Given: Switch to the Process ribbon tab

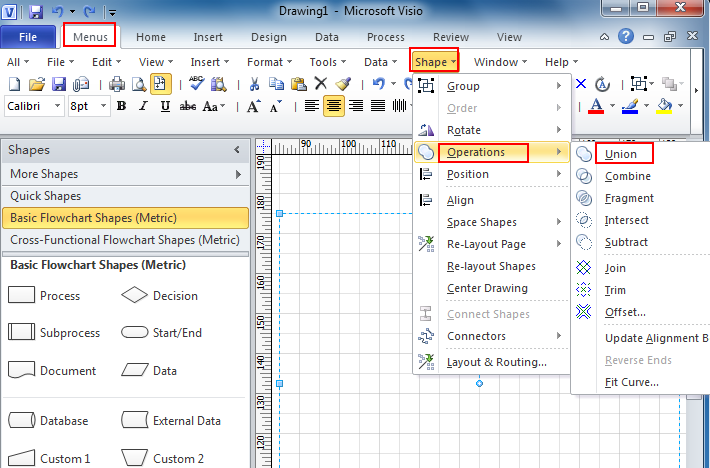Looking at the screenshot, I should point(386,37).
